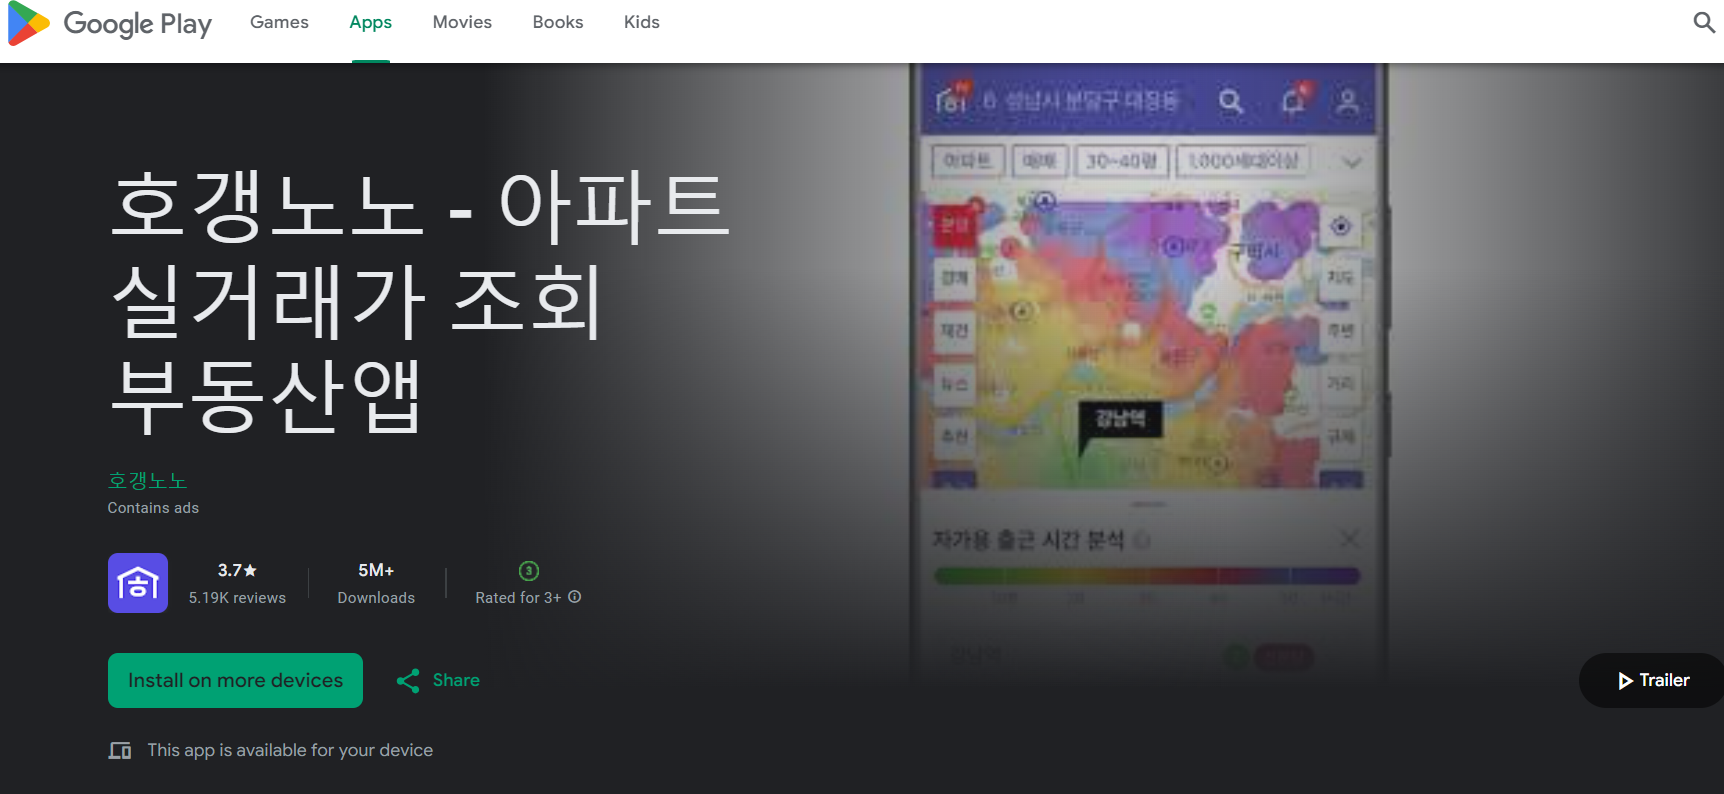Select the Apps tab
The height and width of the screenshot is (794, 1724).
pos(370,22)
